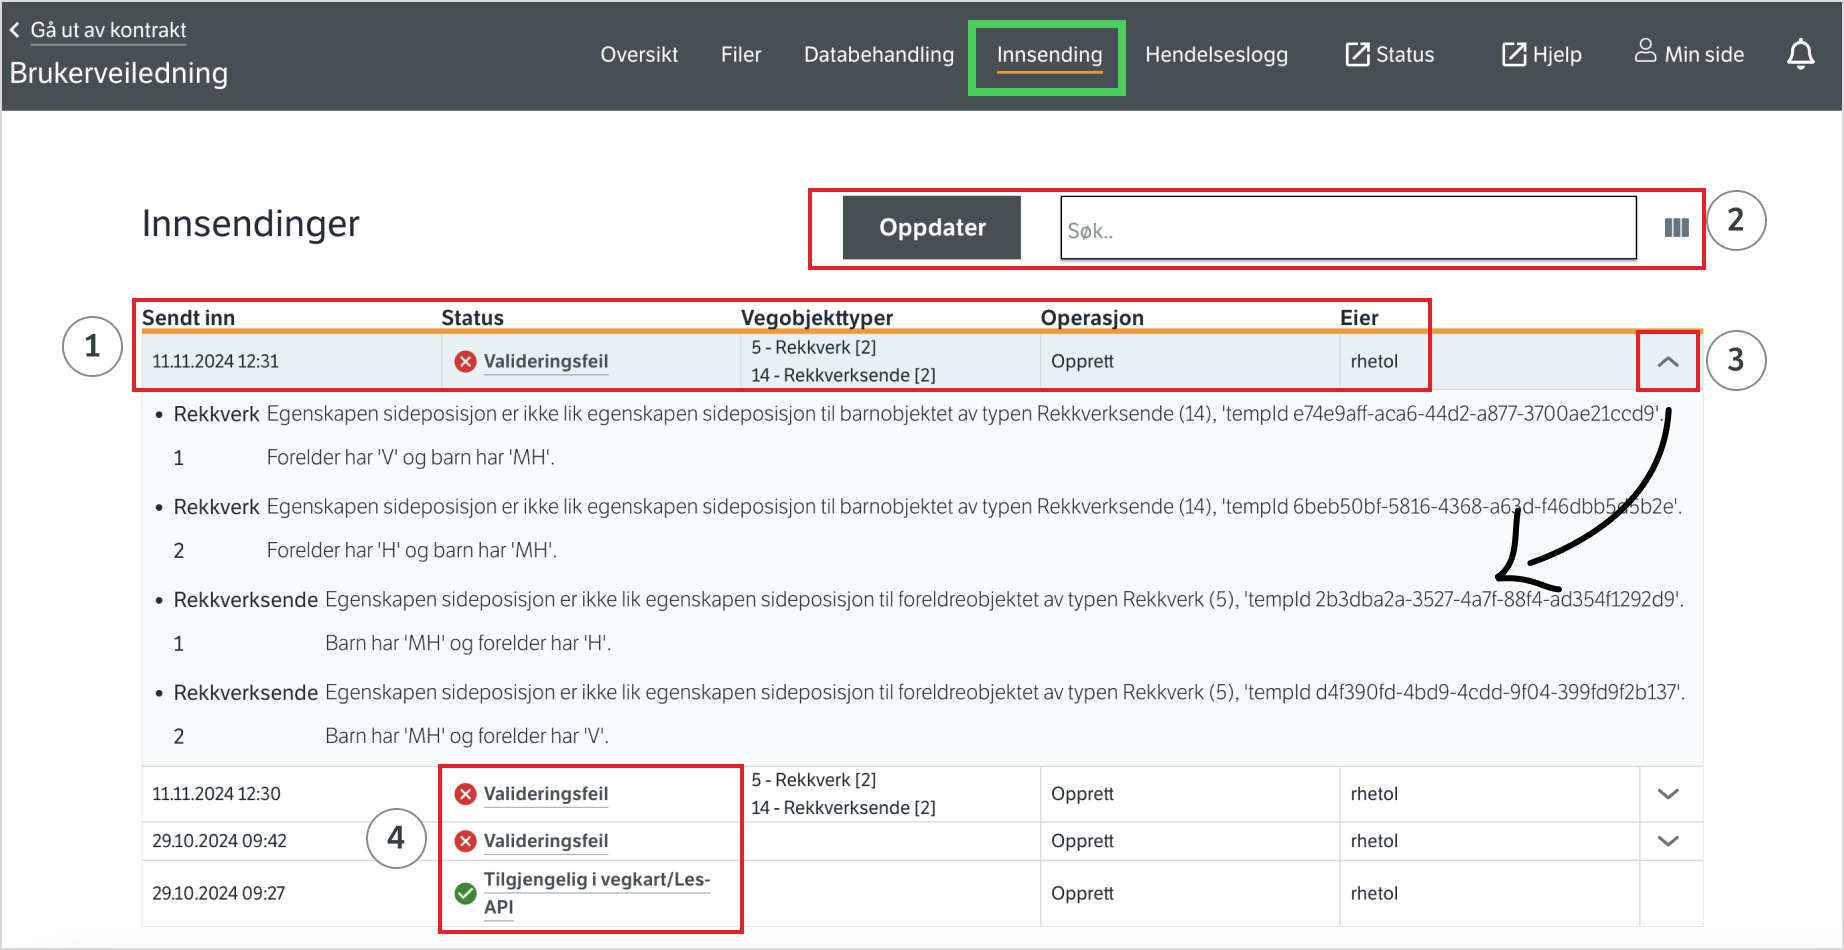This screenshot has height=950, width=1844.
Task: Focus the Søk search field
Action: click(1347, 229)
